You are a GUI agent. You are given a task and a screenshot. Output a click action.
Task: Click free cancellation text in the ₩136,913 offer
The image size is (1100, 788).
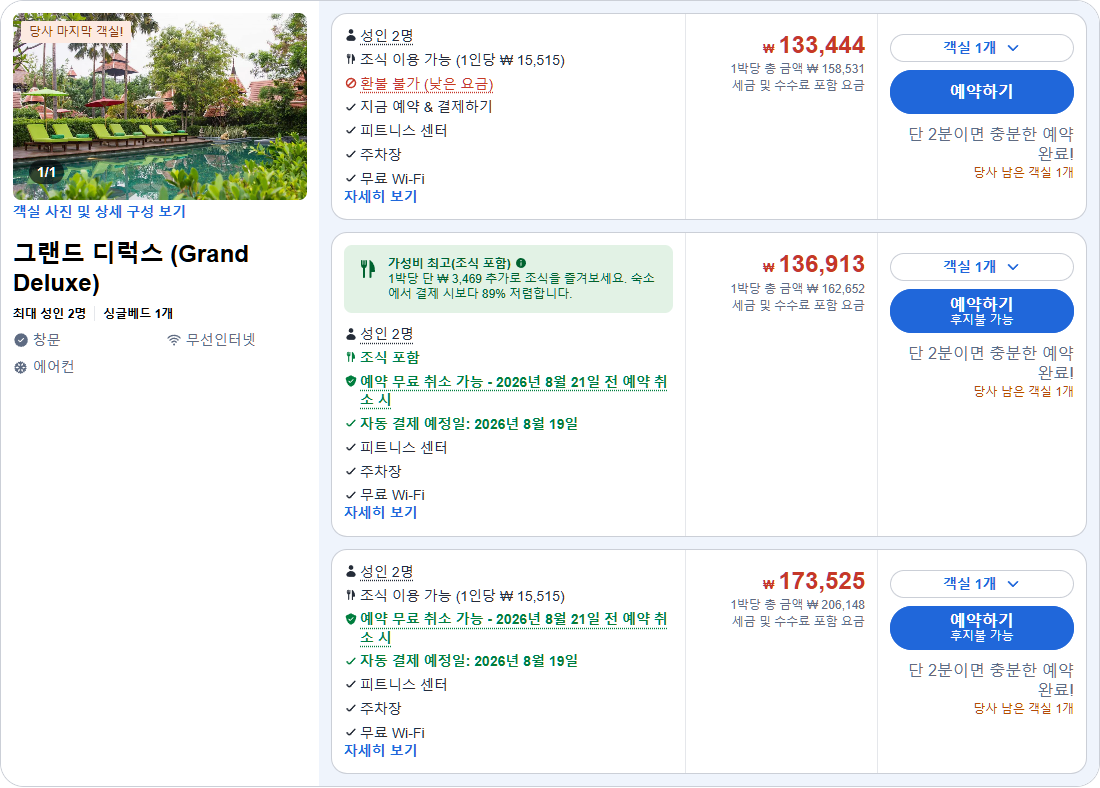pos(514,390)
